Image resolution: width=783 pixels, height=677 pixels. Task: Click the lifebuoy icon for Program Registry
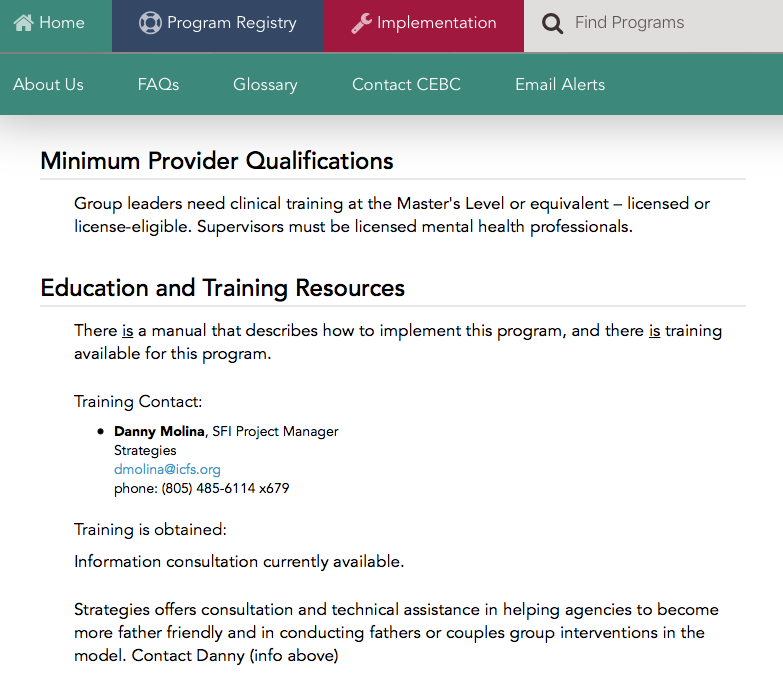click(x=150, y=23)
